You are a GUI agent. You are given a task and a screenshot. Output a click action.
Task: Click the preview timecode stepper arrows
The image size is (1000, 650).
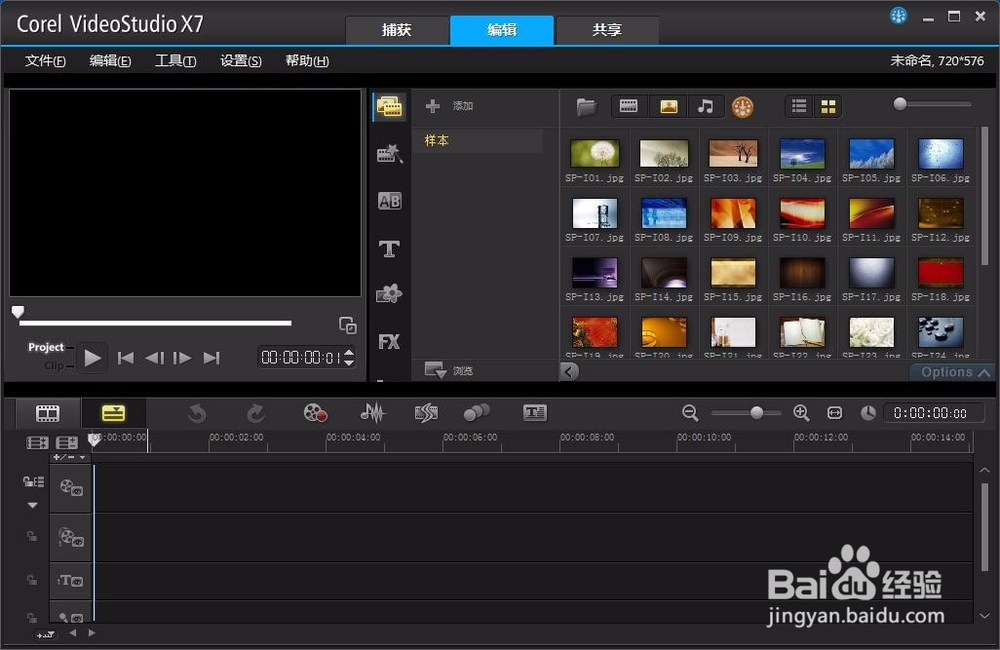pos(349,357)
